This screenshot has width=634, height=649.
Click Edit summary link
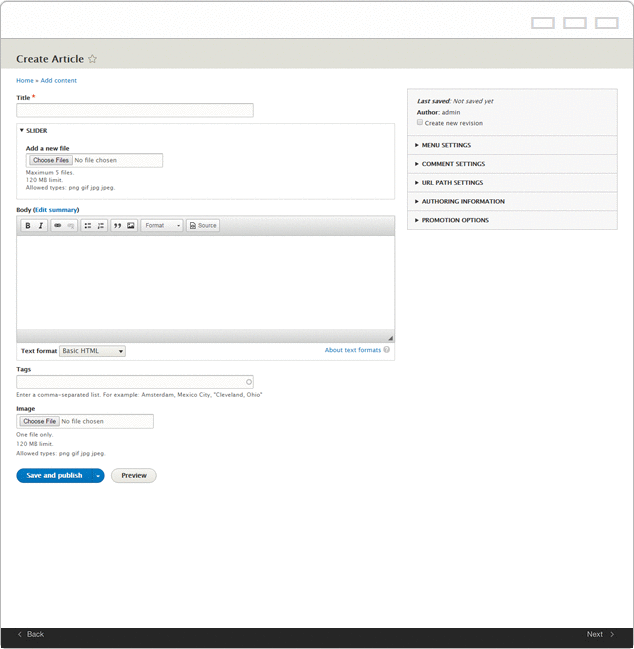56,210
